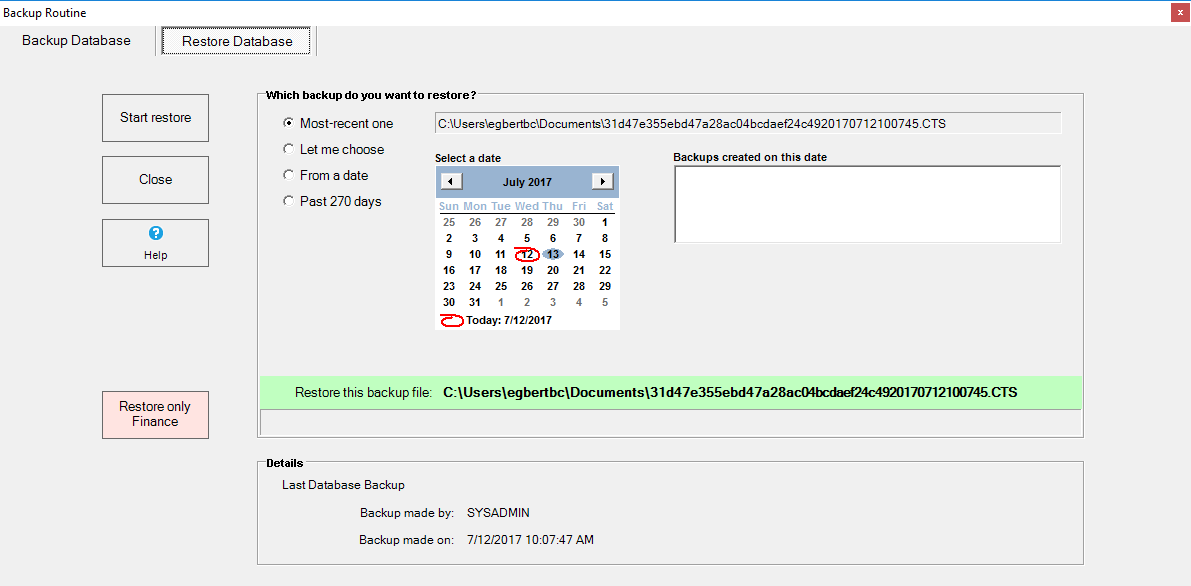Click Today: 7/12/2017 link in calendar
The width and height of the screenshot is (1191, 586).
(x=508, y=320)
